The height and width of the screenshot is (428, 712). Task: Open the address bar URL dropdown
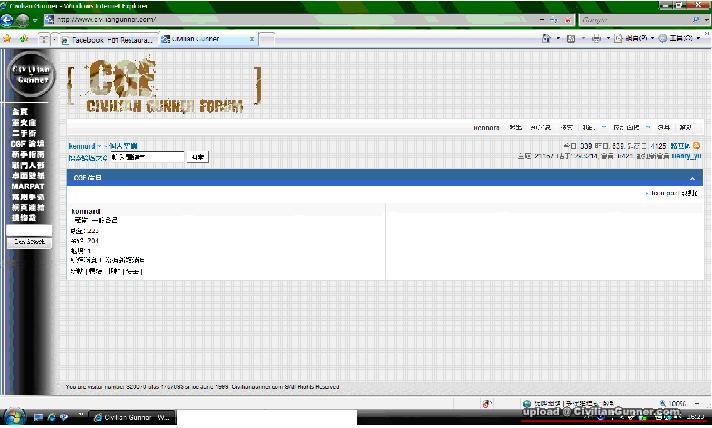tap(541, 19)
